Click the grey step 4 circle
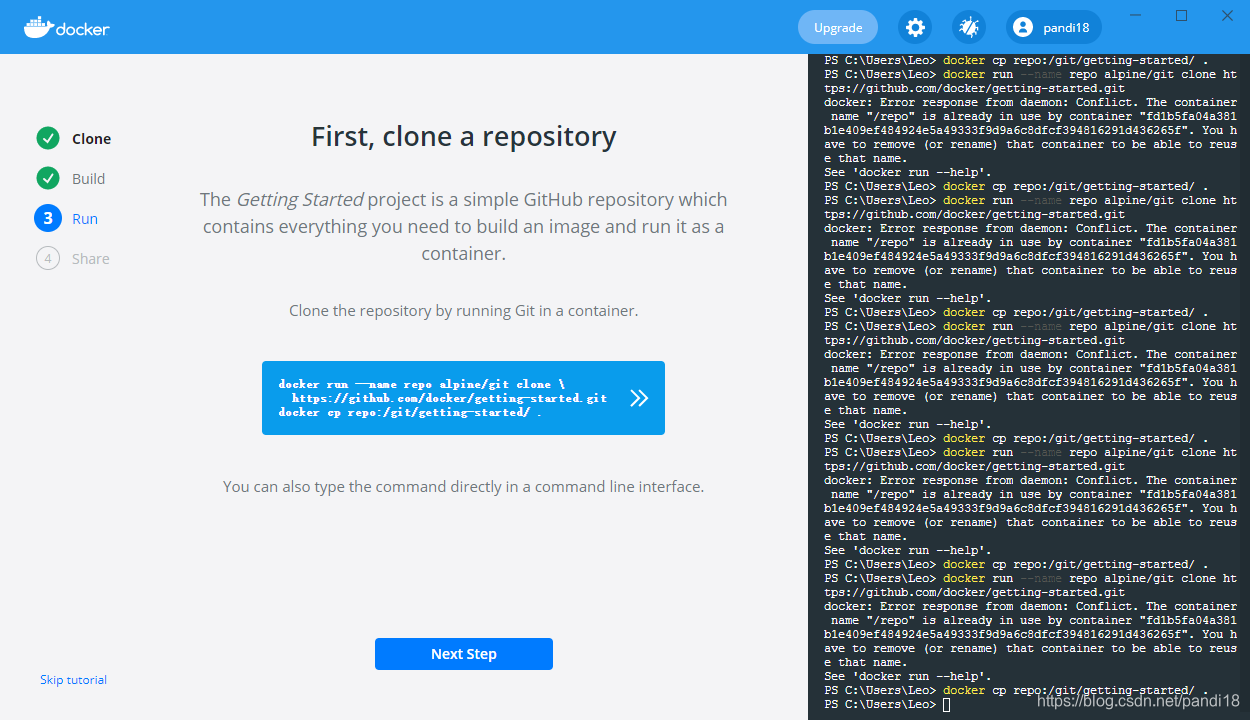This screenshot has height=720, width=1250. coord(48,258)
